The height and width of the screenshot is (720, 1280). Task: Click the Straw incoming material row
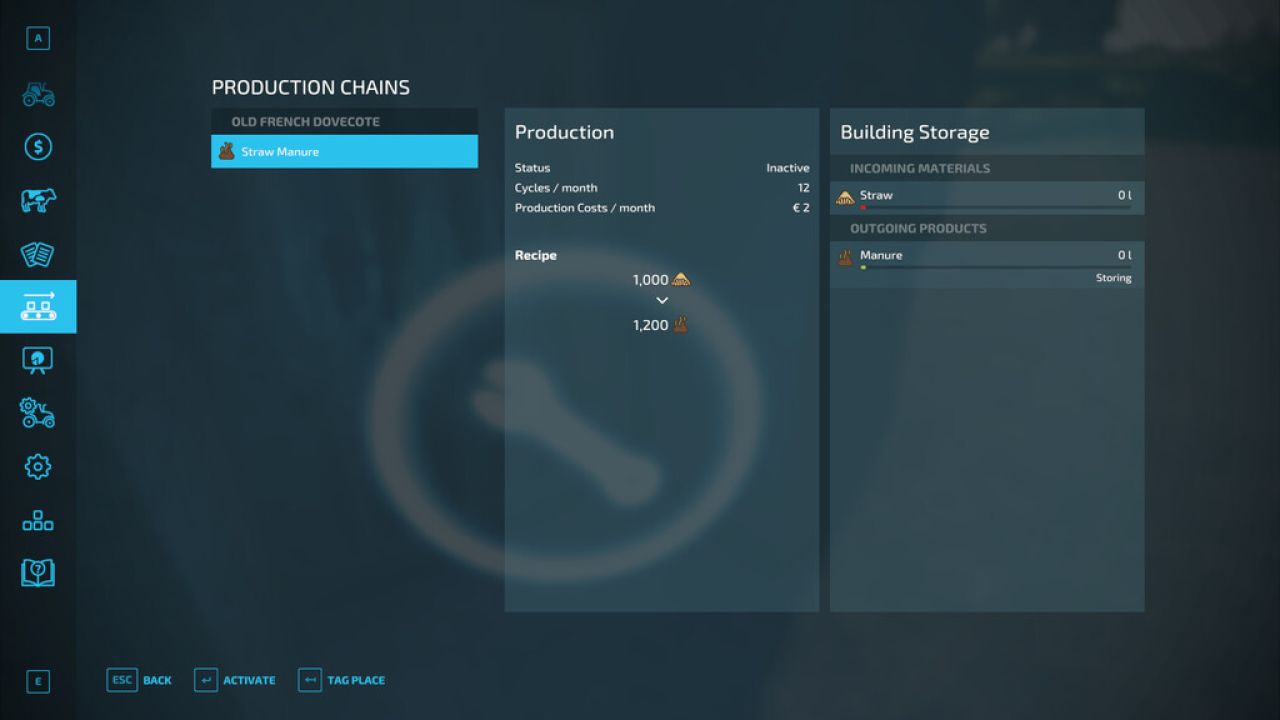pos(987,198)
